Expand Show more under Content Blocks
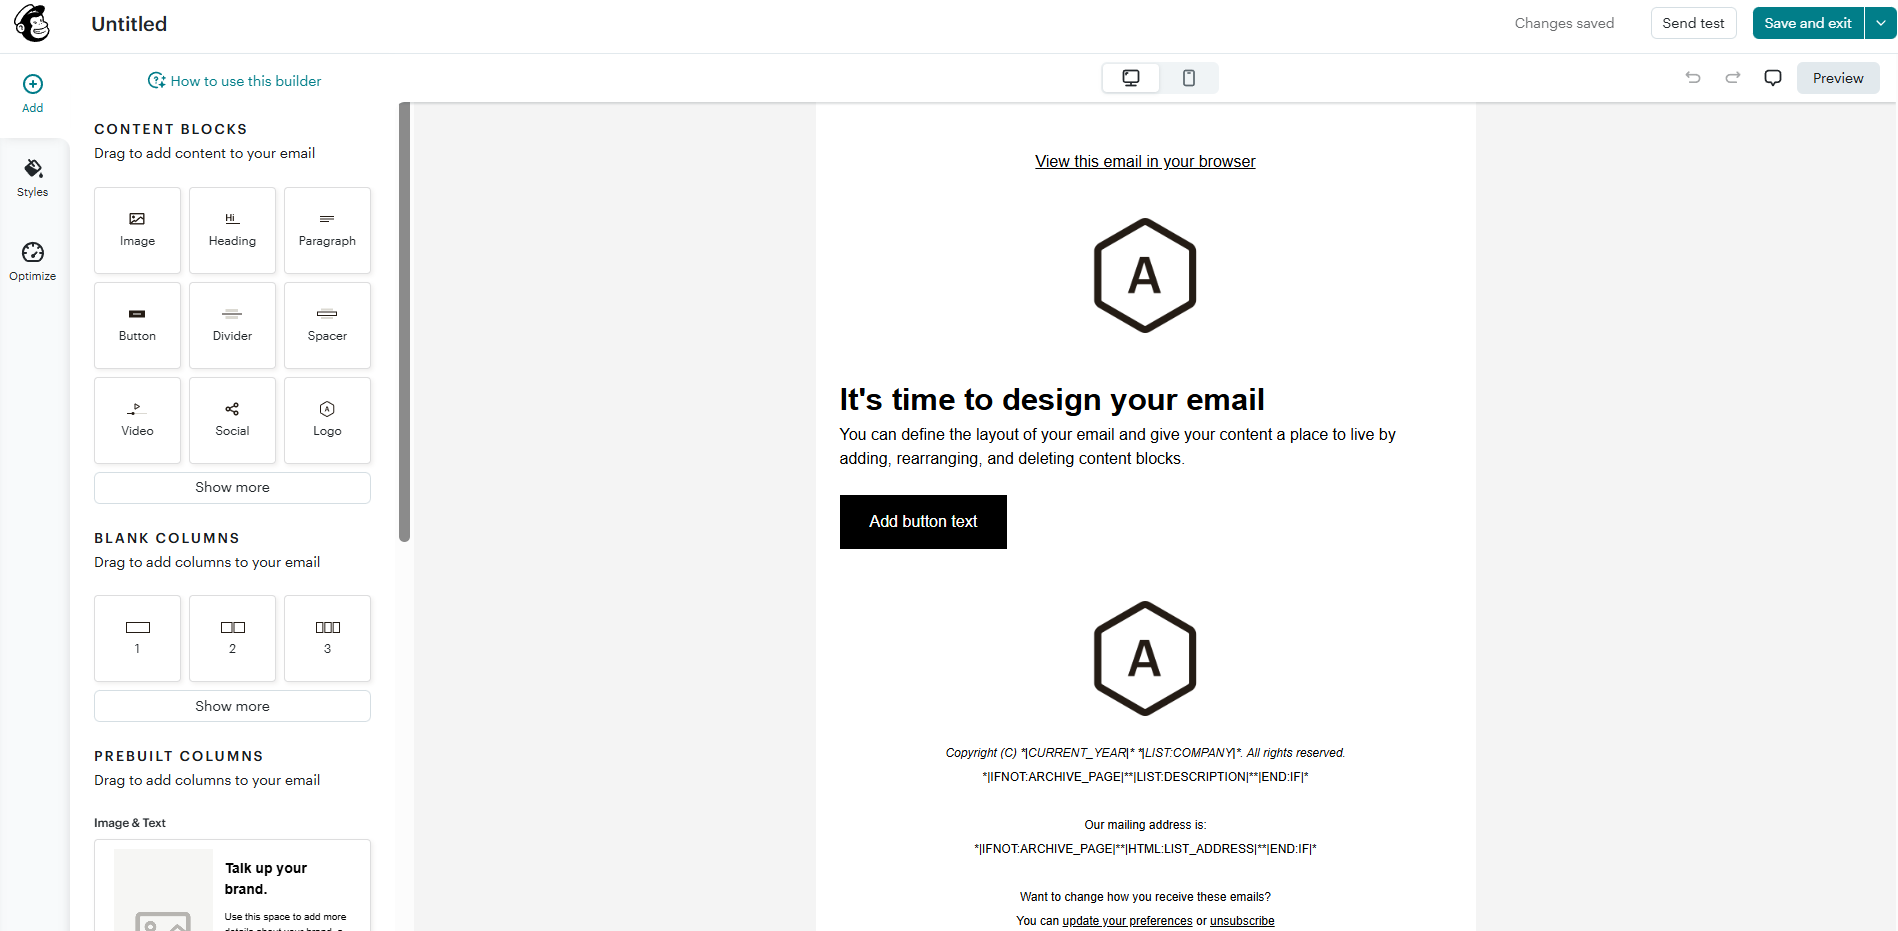The height and width of the screenshot is (931, 1898). [x=231, y=487]
